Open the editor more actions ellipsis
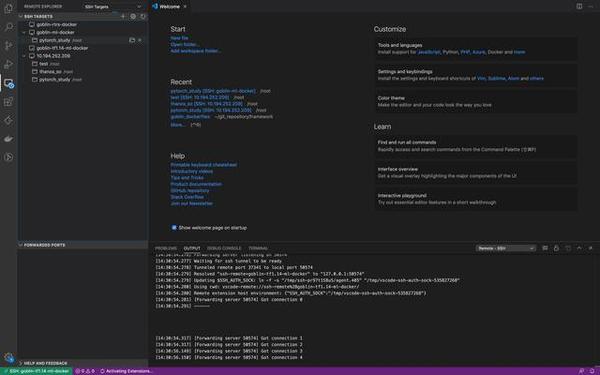Viewport: 600px width, 375px height. [x=591, y=7]
